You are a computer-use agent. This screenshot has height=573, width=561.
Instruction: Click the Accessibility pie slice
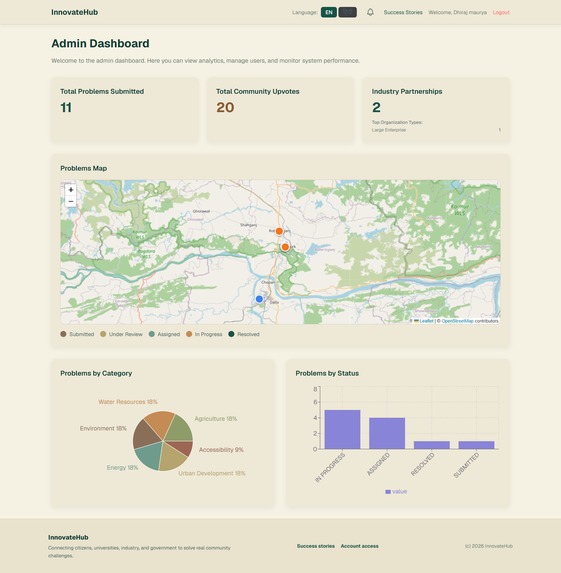(x=182, y=447)
